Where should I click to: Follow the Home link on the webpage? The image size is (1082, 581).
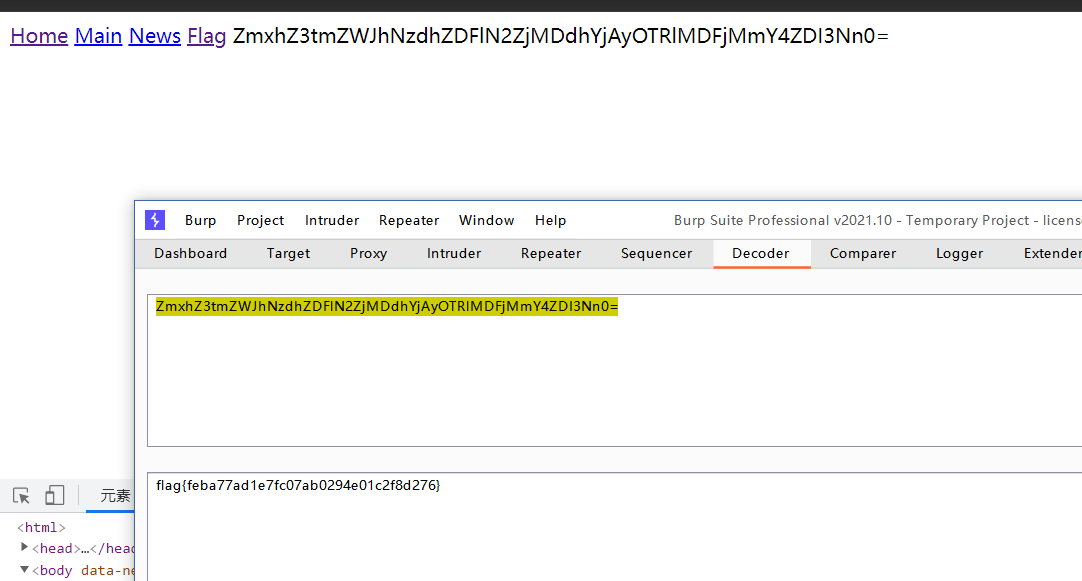tap(39, 36)
